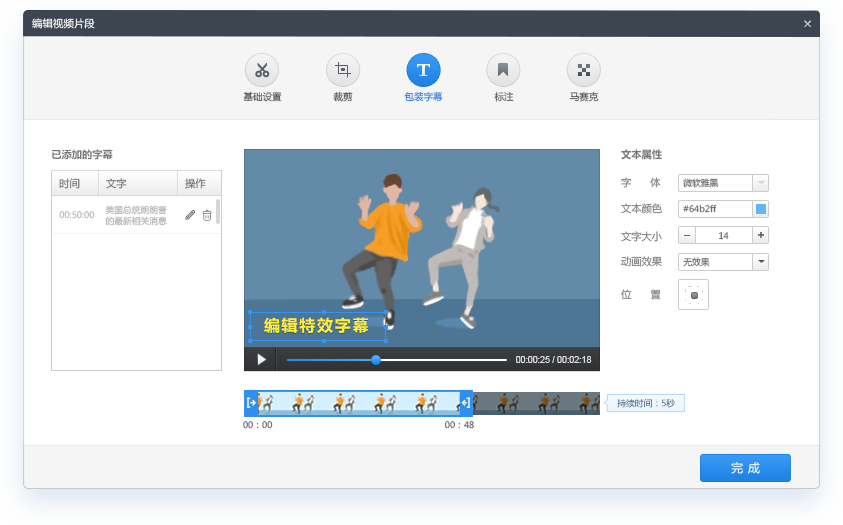Select the 编辑特效字幕 text box in preview
The height and width of the screenshot is (525, 843).
tap(317, 326)
